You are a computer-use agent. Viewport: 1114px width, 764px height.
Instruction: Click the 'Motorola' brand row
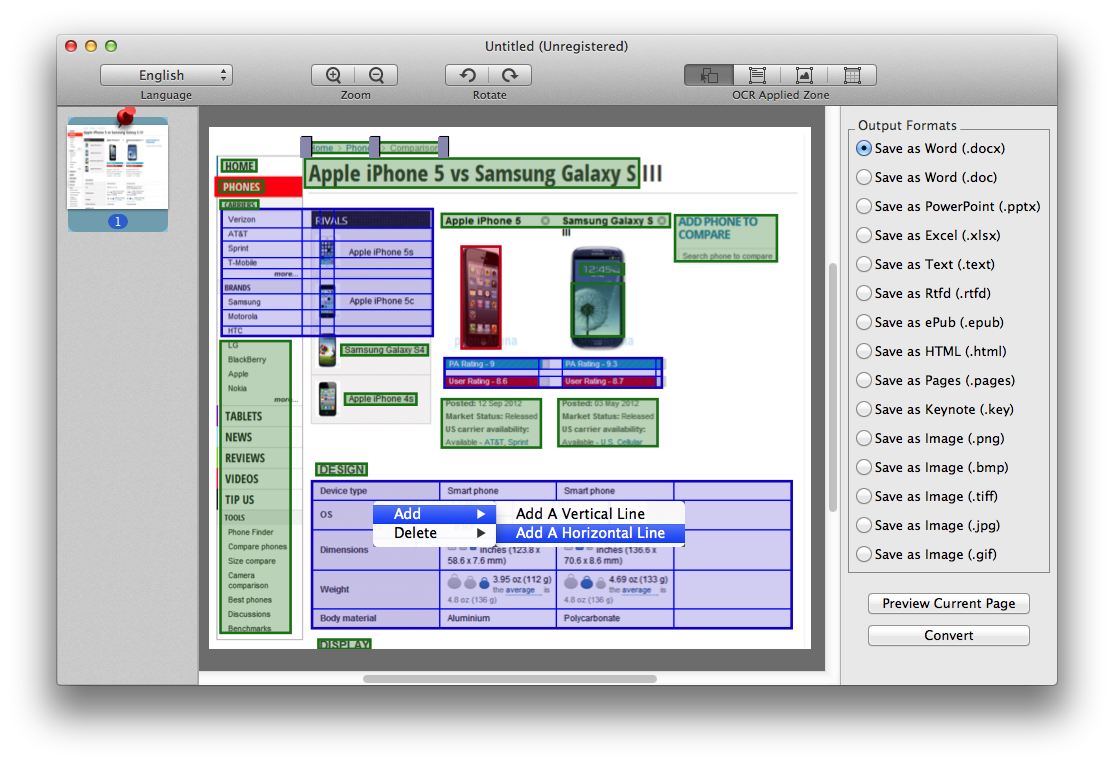tap(261, 316)
